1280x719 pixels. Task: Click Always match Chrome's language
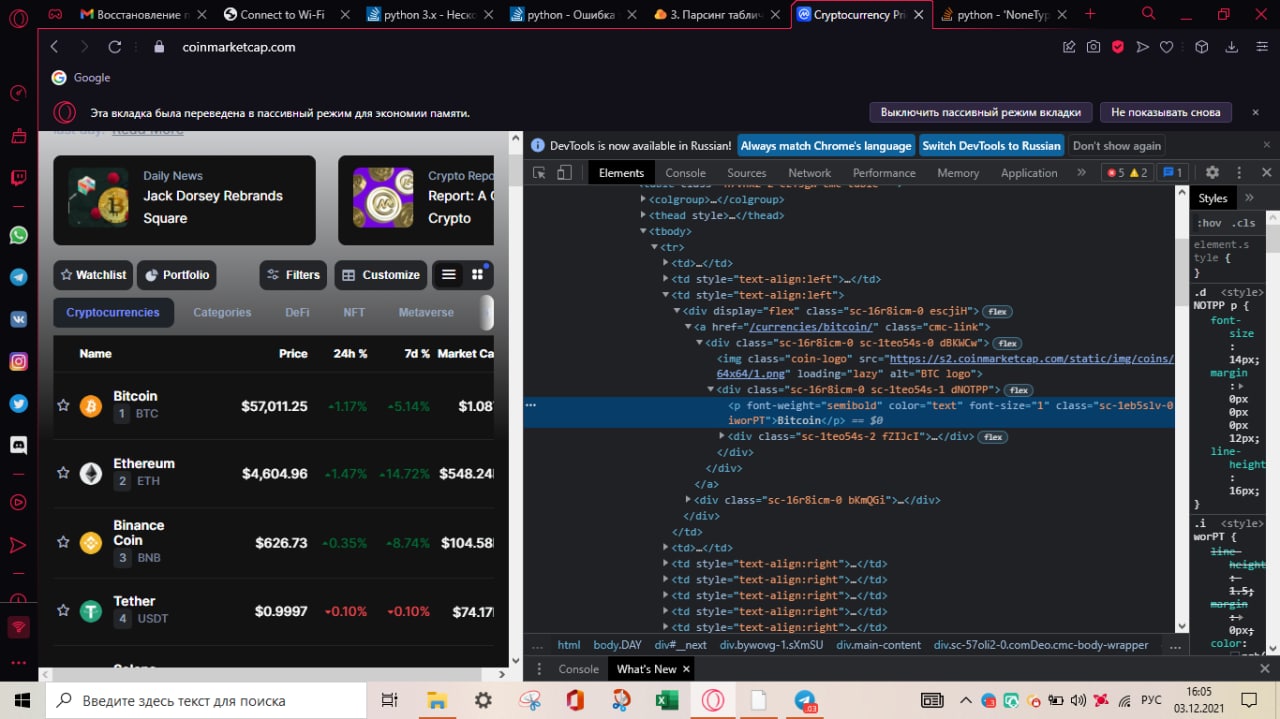826,146
